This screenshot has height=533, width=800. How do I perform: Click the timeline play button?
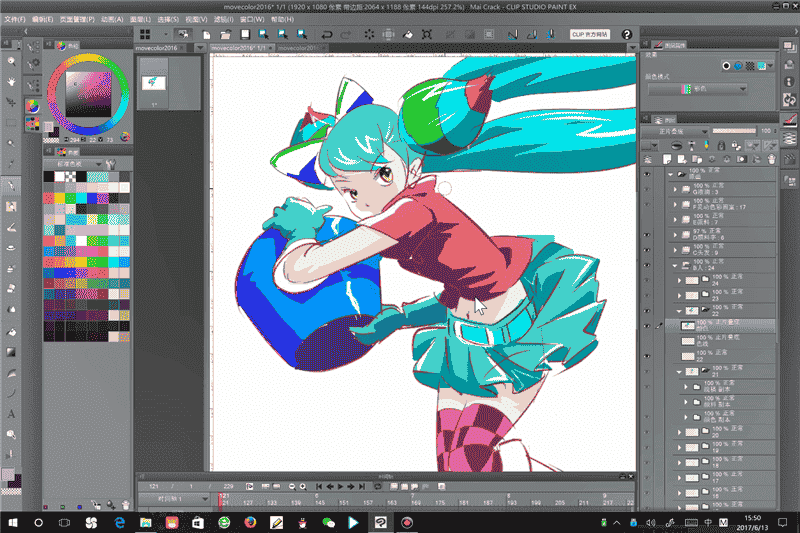click(340, 487)
